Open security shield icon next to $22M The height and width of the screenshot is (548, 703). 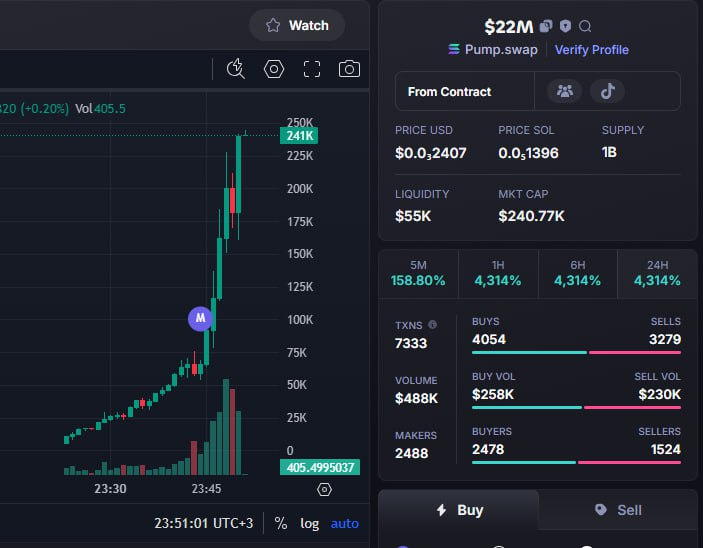point(565,26)
